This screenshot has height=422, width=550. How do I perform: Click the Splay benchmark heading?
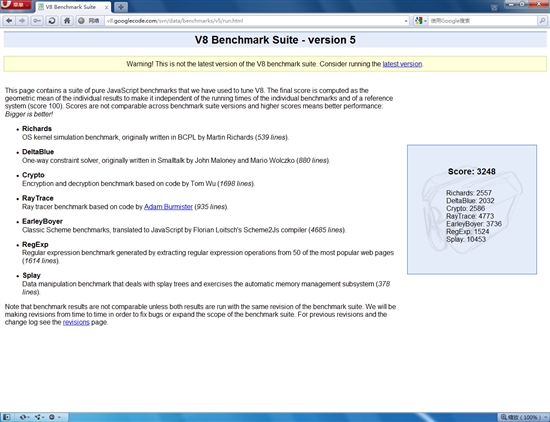[x=31, y=275]
